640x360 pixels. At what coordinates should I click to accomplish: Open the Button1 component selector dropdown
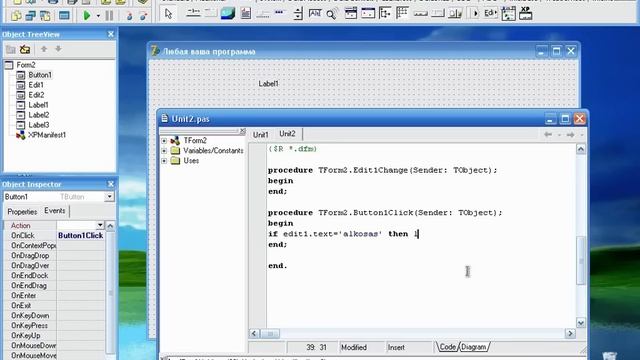[x=109, y=197]
